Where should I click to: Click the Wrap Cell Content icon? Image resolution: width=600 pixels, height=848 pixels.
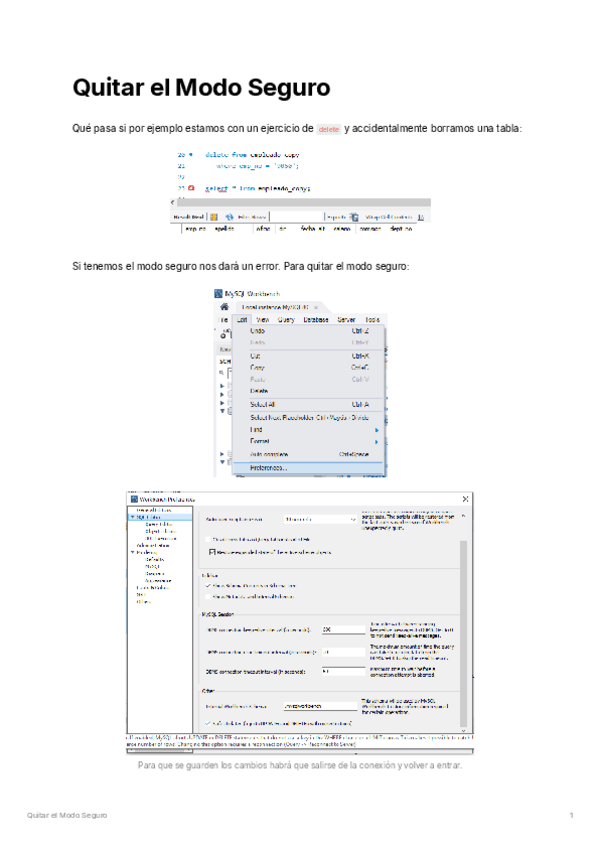click(421, 217)
